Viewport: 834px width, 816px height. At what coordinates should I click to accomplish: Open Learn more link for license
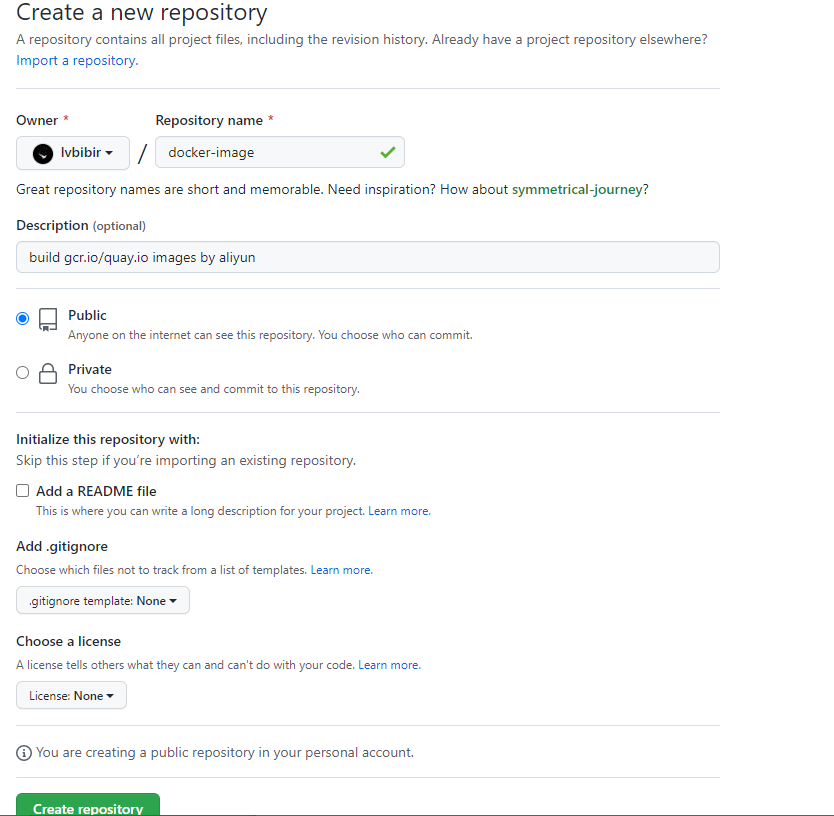coord(389,665)
